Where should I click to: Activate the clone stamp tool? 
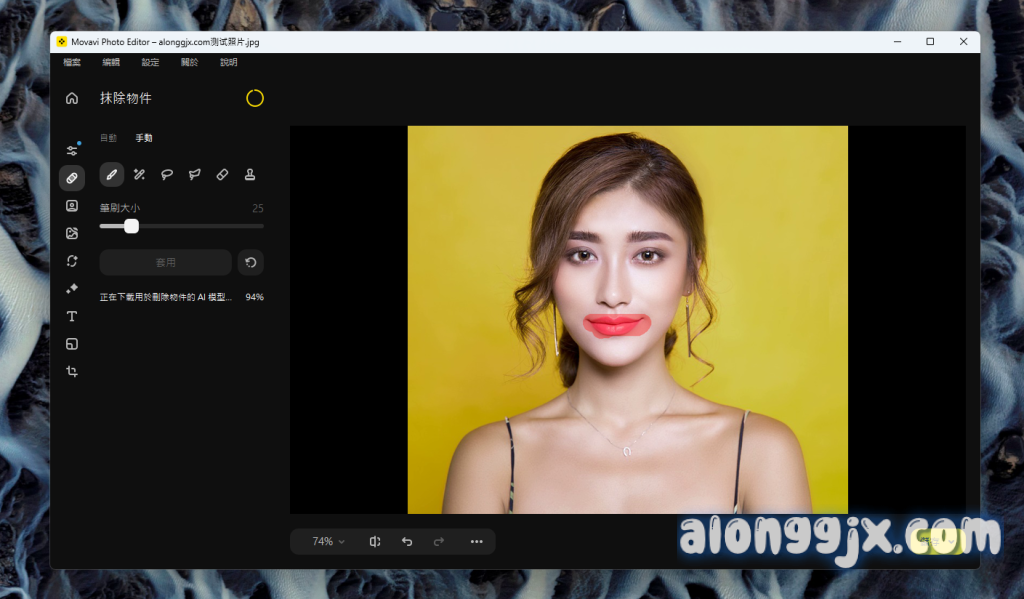[x=250, y=175]
